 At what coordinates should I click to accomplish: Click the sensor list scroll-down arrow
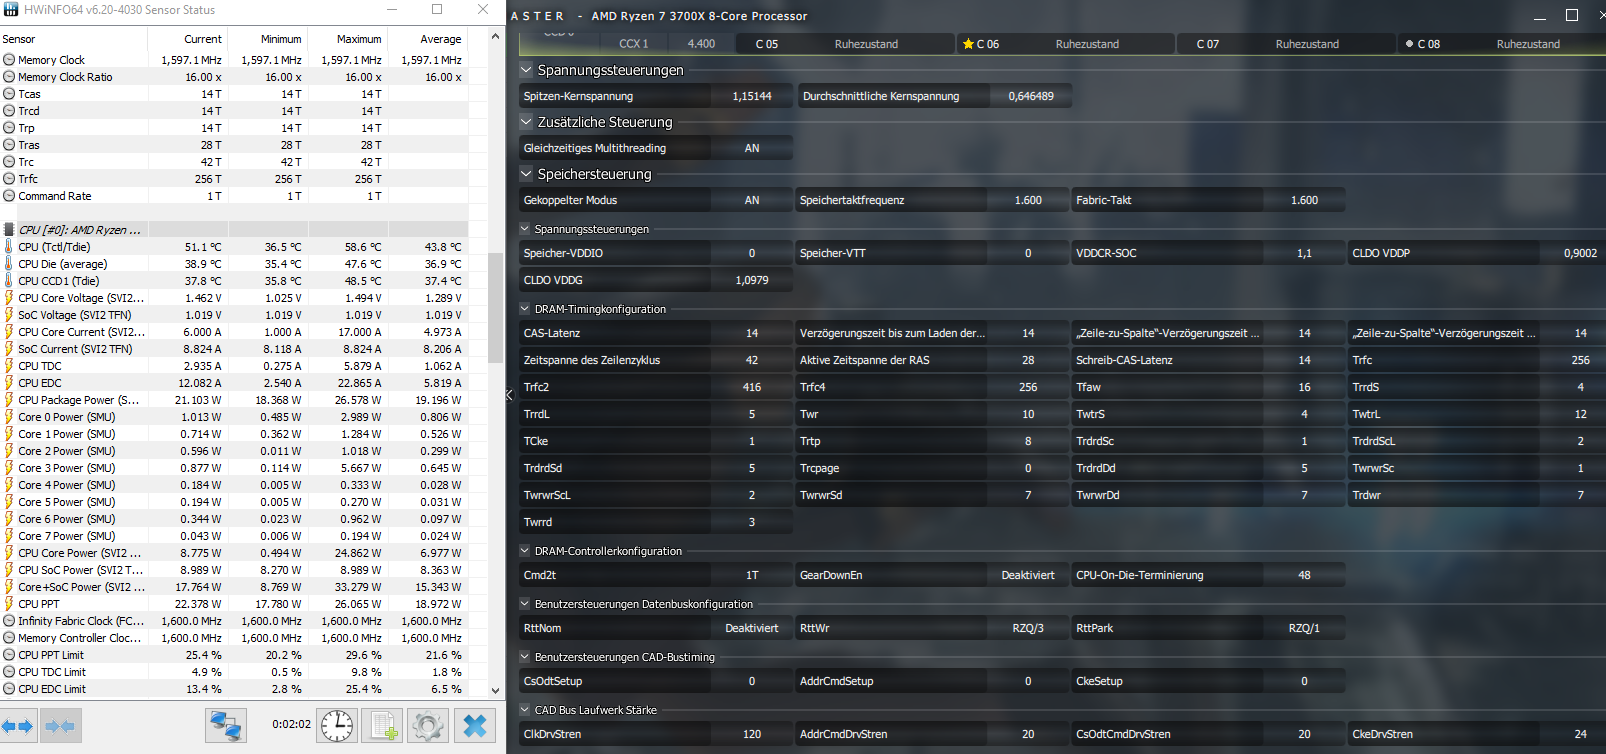pos(495,689)
